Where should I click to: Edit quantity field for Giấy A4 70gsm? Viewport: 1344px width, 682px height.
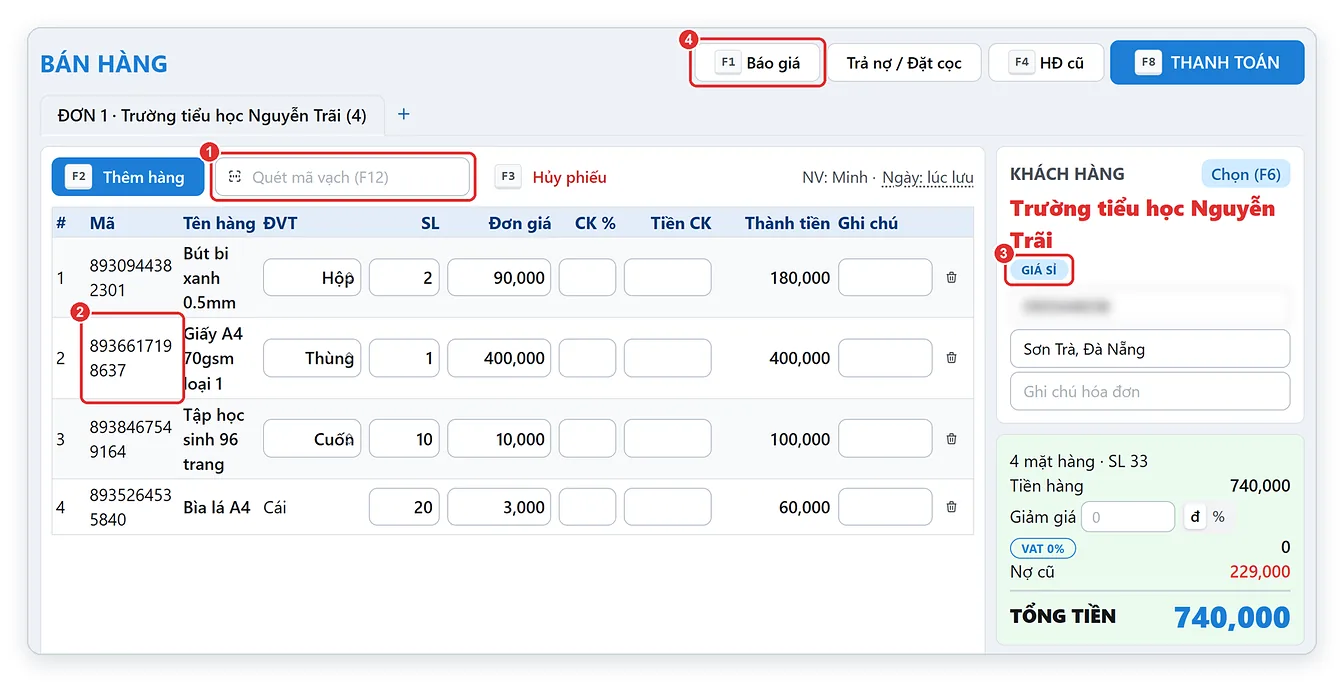pyautogui.click(x=404, y=358)
